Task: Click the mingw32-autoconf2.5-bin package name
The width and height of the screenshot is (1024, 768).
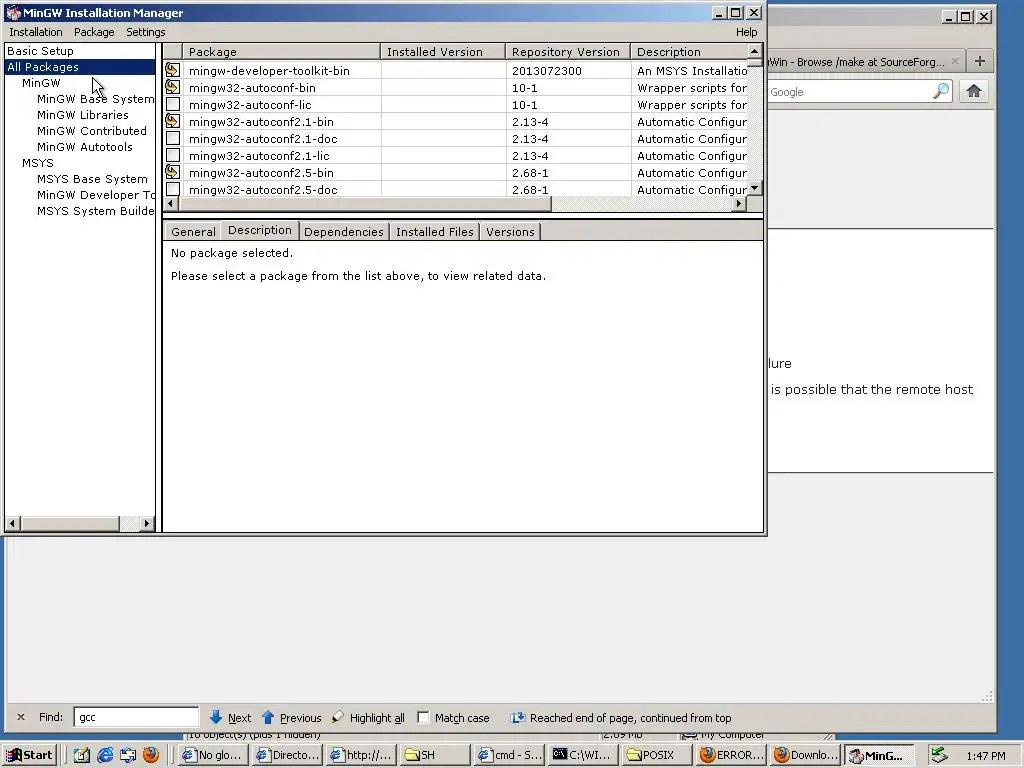Action: click(x=261, y=172)
